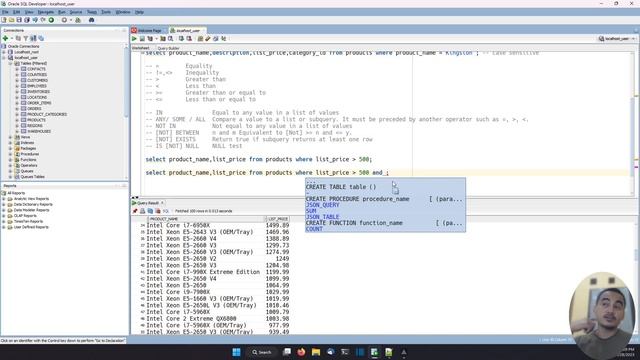Open Firefox from the taskbar

point(301,352)
